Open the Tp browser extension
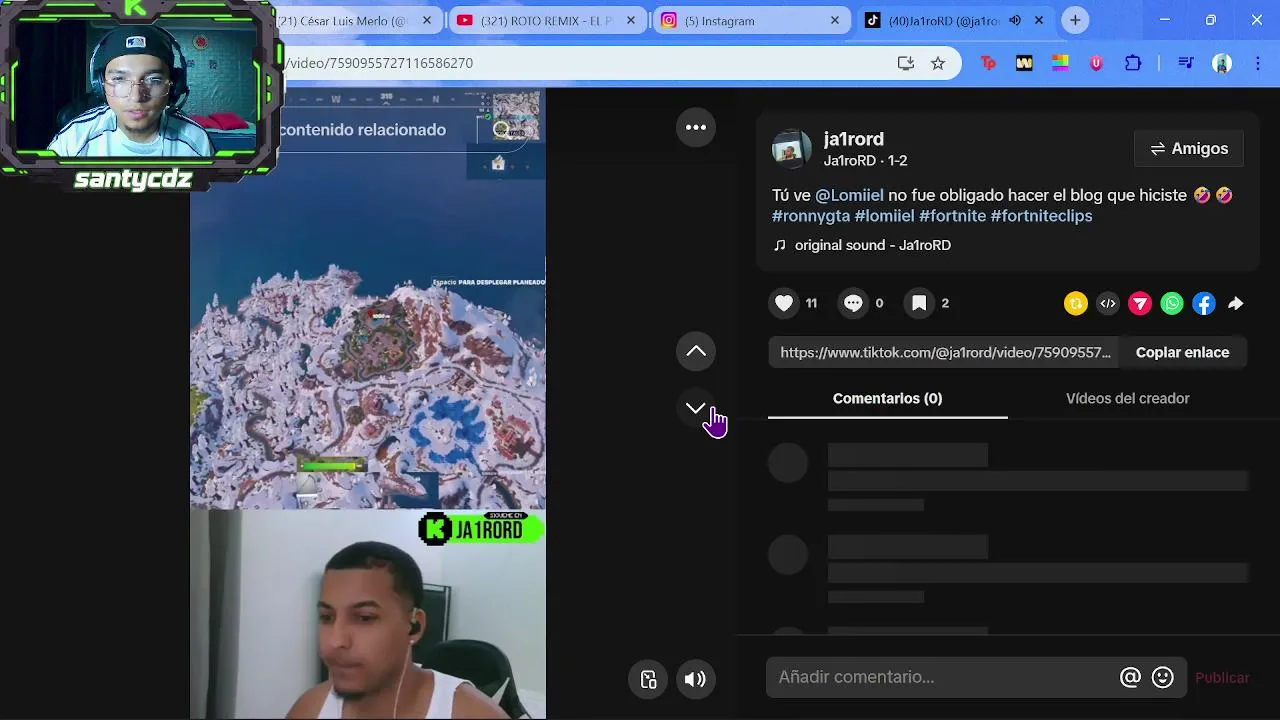The image size is (1280, 720). click(x=988, y=63)
